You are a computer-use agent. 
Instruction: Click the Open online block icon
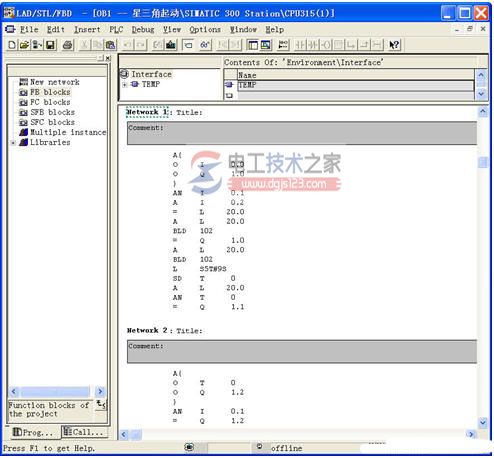(x=37, y=45)
